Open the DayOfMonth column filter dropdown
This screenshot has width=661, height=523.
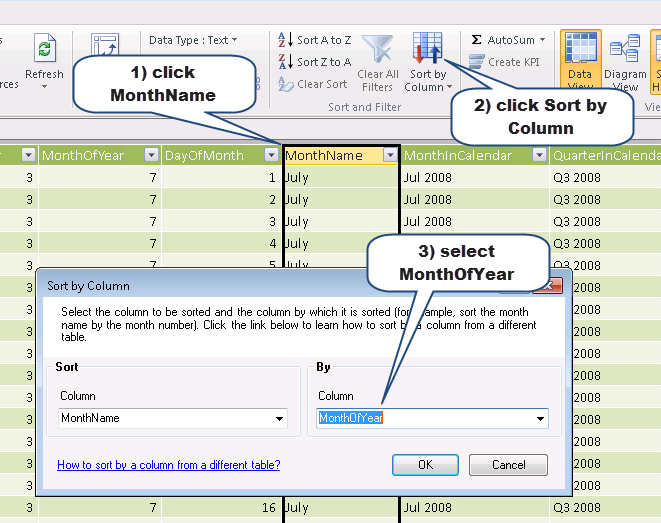coord(271,155)
